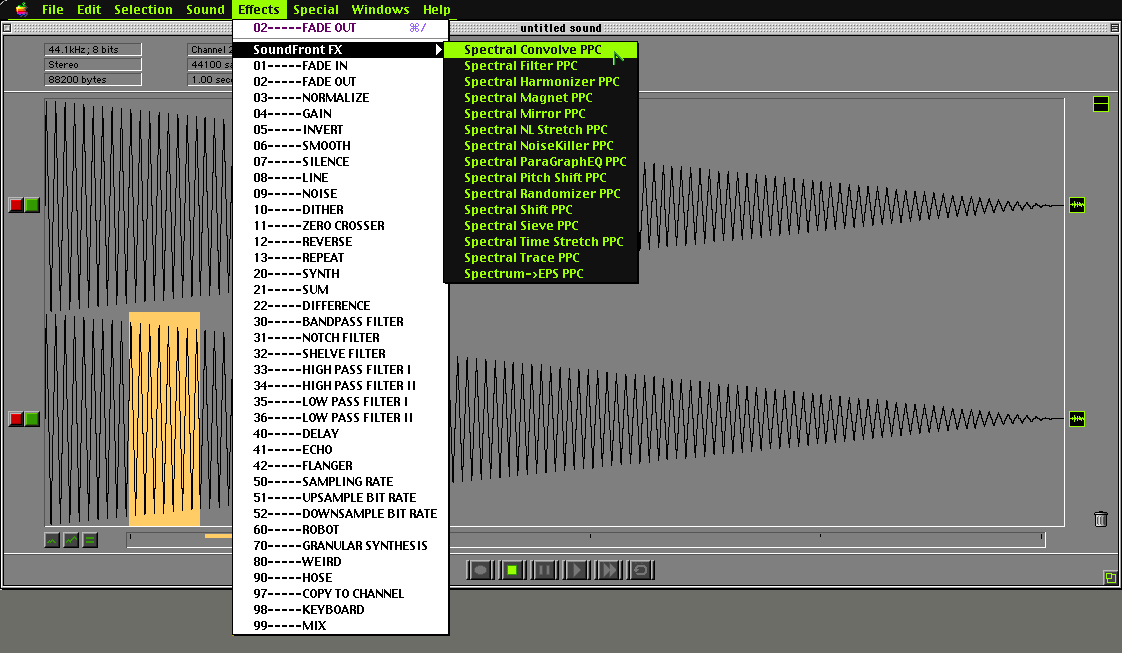Viewport: 1122px width, 653px height.
Task: Choose Spectral Harmonizer PPC
Action: [540, 82]
